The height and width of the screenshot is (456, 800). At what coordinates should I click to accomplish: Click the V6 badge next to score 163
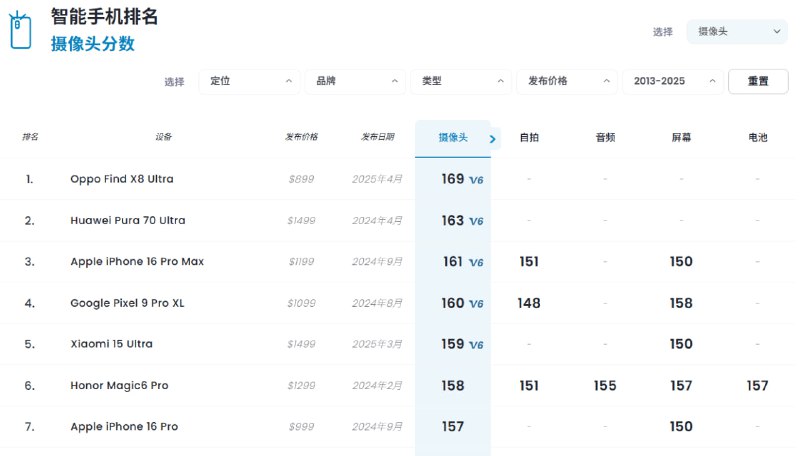click(476, 221)
